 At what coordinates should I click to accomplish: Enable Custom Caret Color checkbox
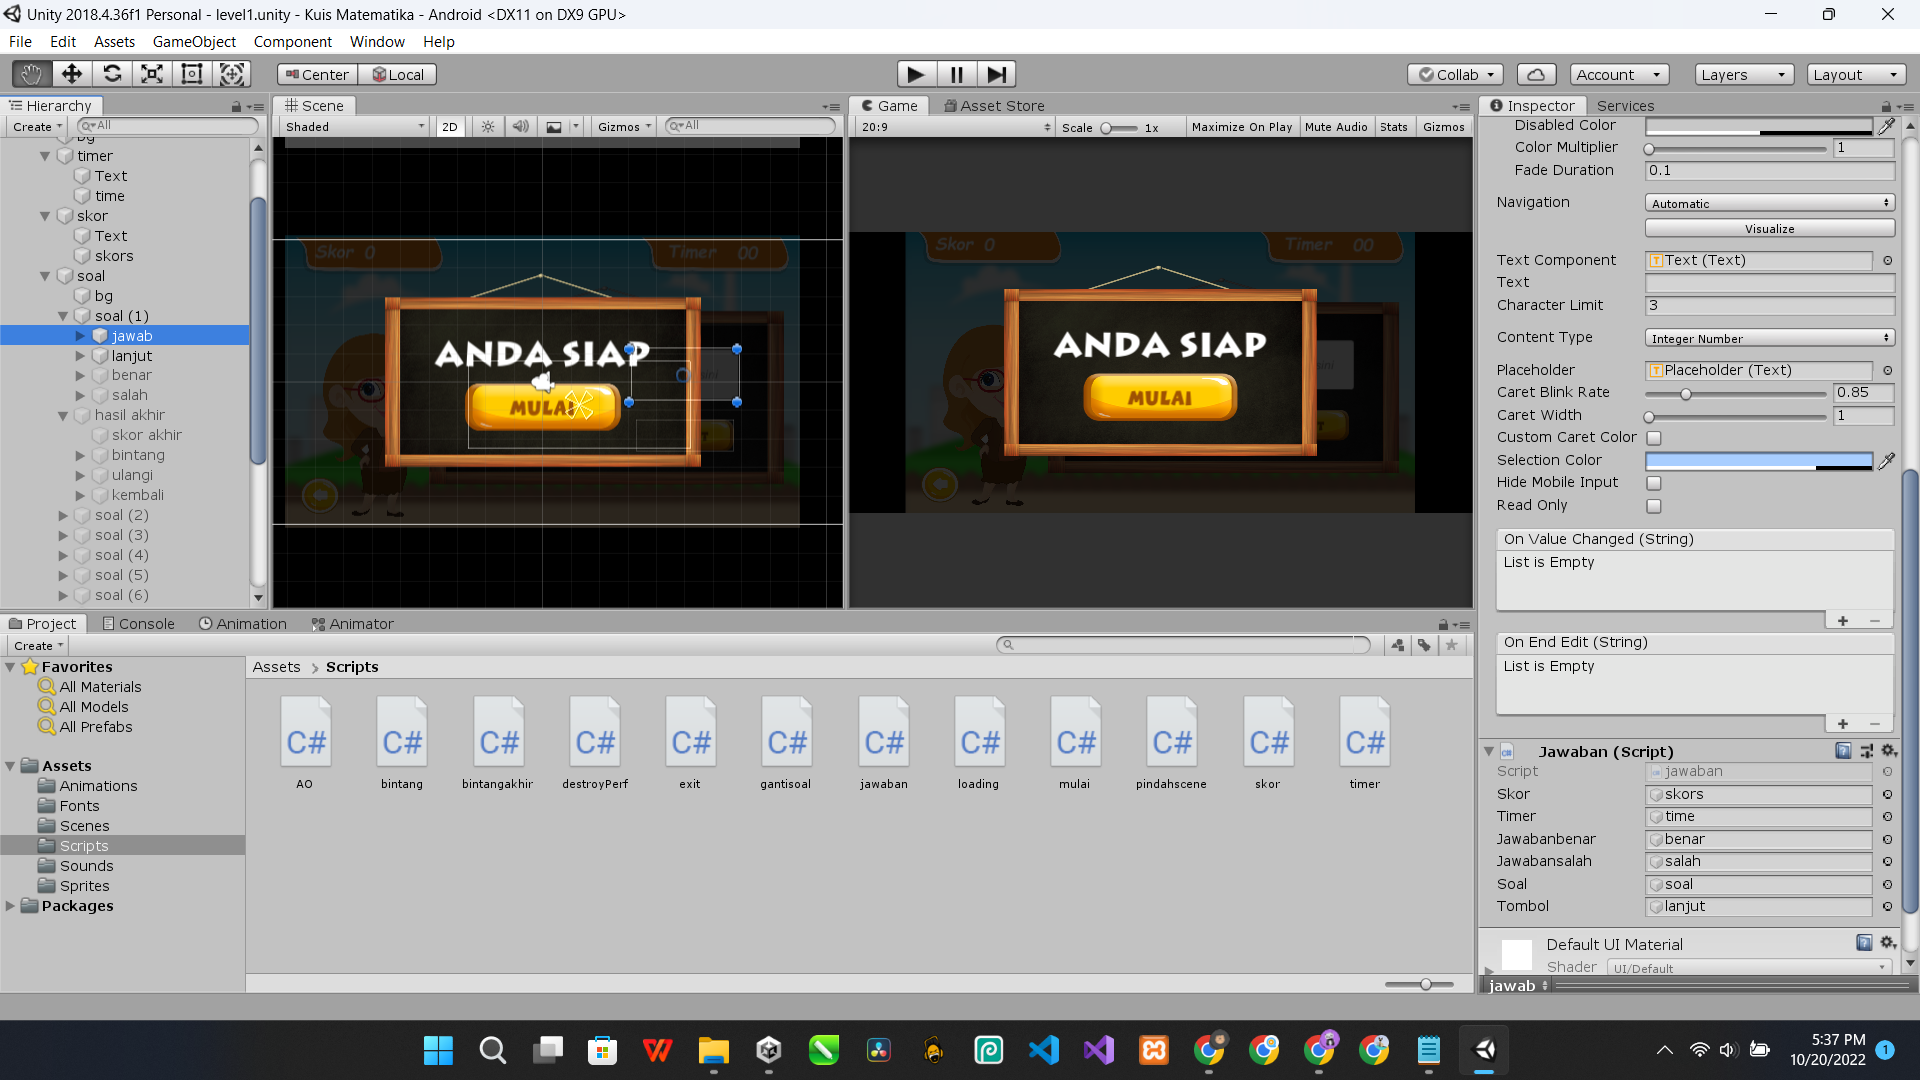(1654, 438)
